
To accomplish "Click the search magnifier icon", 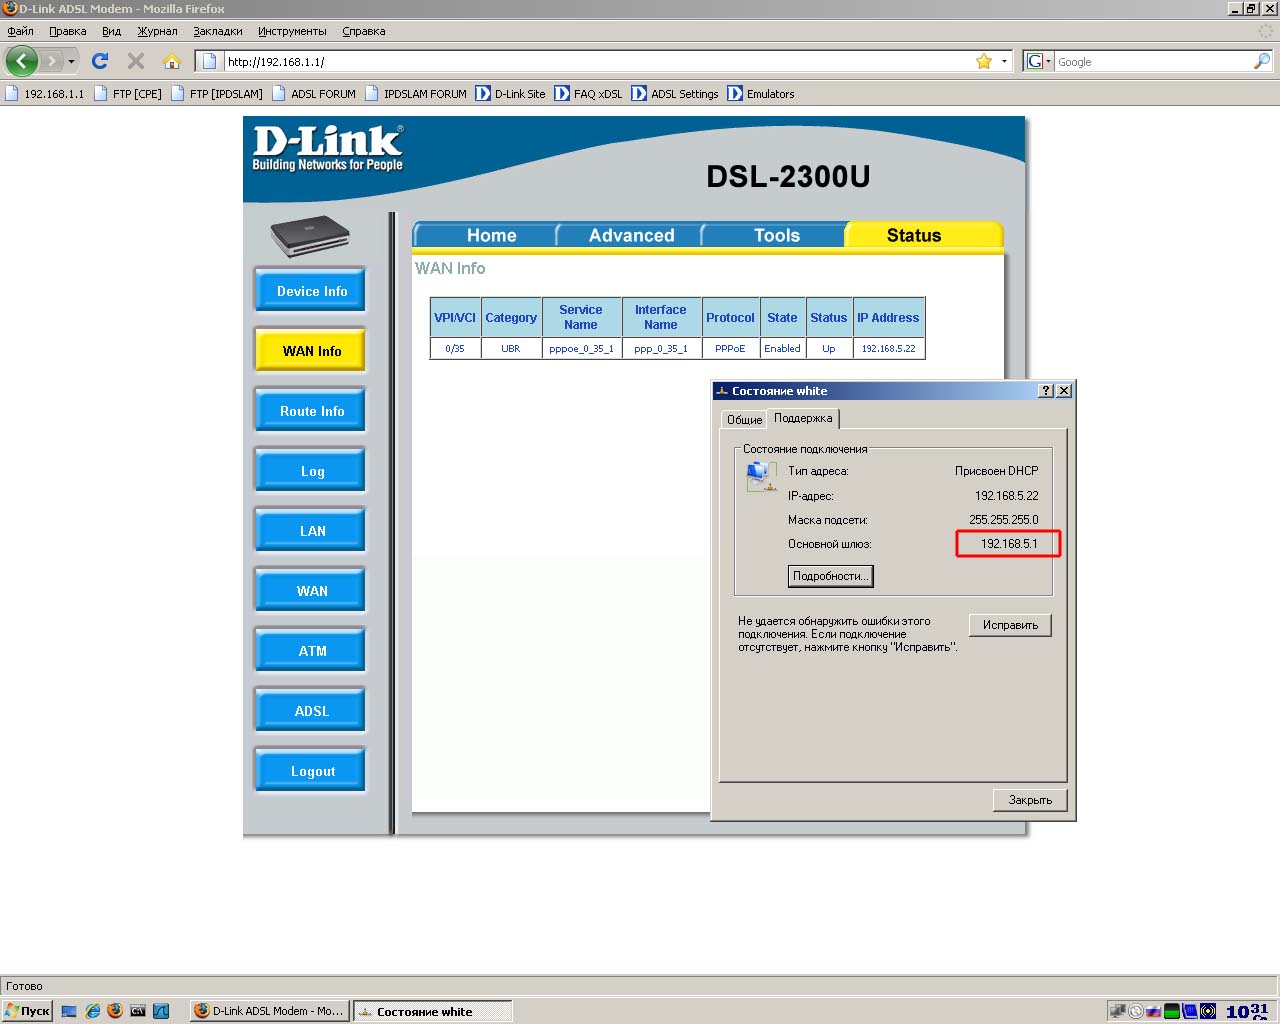I will (x=1262, y=61).
